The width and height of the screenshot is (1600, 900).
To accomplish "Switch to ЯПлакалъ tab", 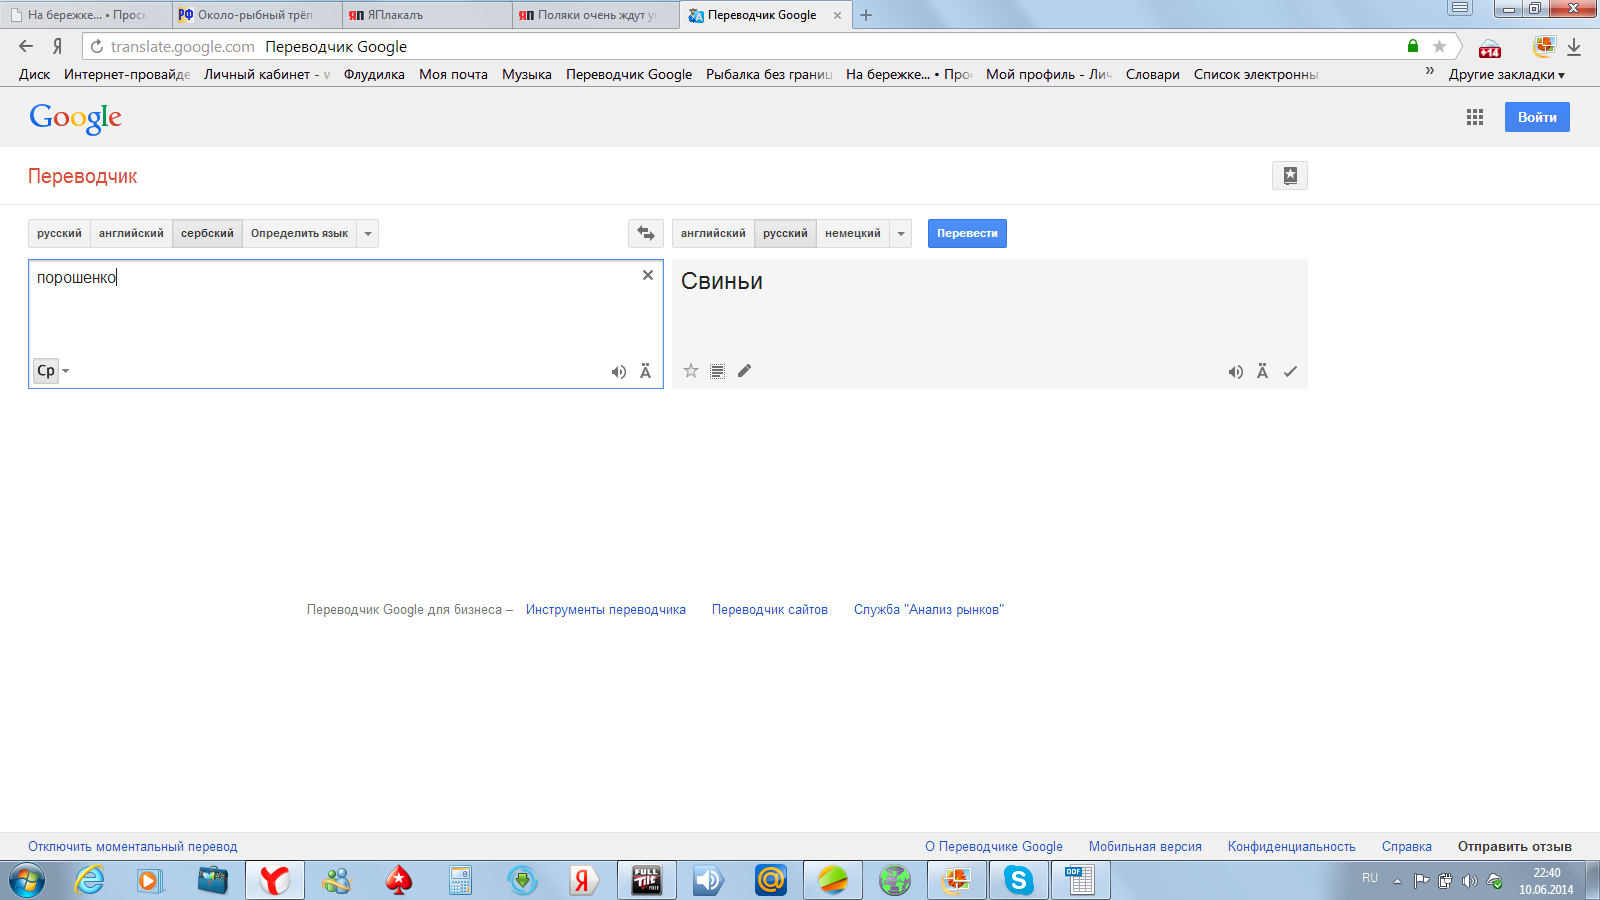I will (x=425, y=15).
